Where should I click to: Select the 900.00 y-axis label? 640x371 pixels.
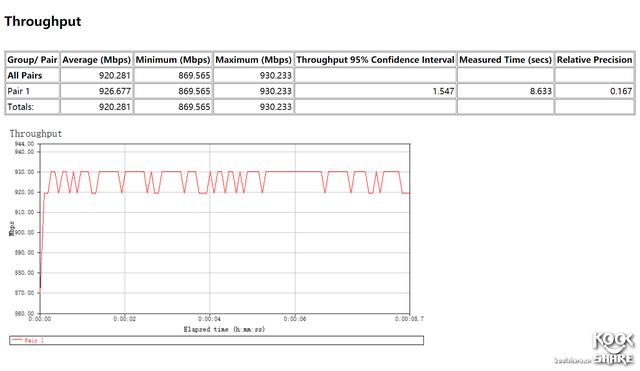click(25, 232)
